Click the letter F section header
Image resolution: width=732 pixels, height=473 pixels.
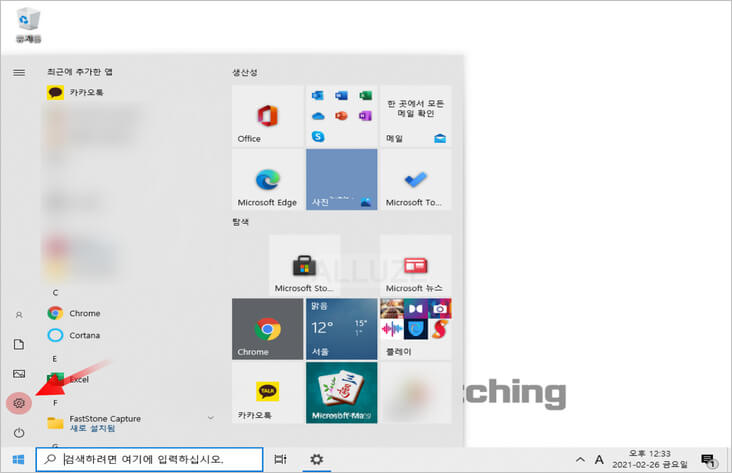click(55, 402)
